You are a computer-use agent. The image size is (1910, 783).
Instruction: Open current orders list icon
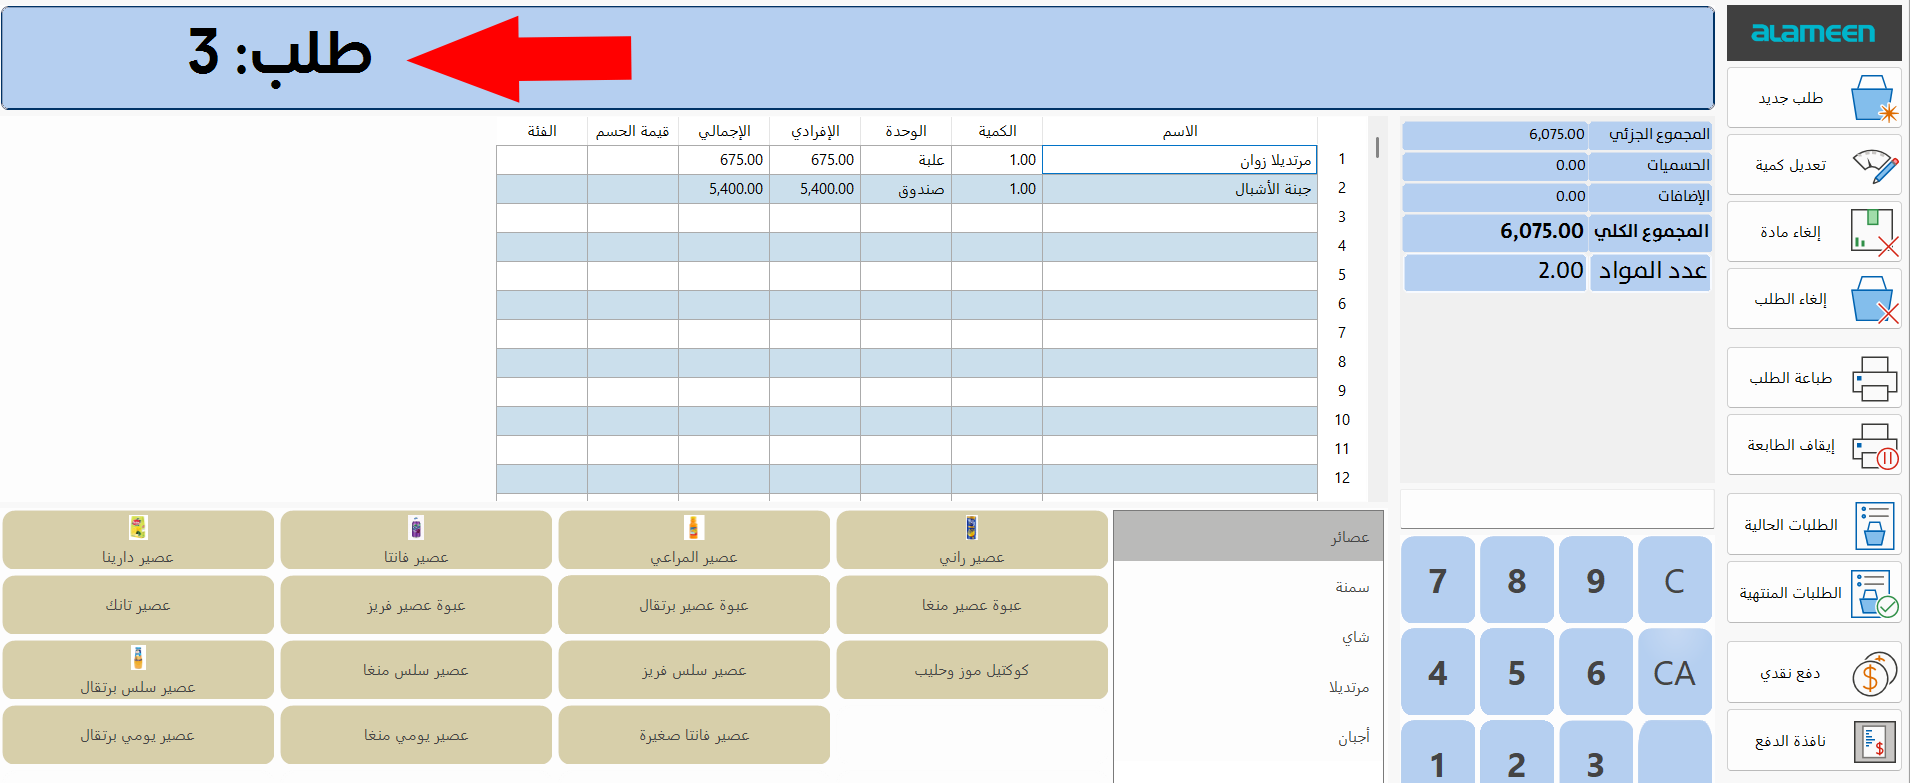point(1874,525)
